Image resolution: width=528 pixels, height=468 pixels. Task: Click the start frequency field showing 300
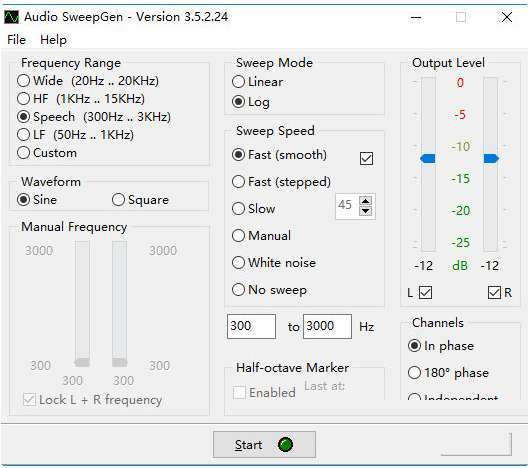point(251,326)
